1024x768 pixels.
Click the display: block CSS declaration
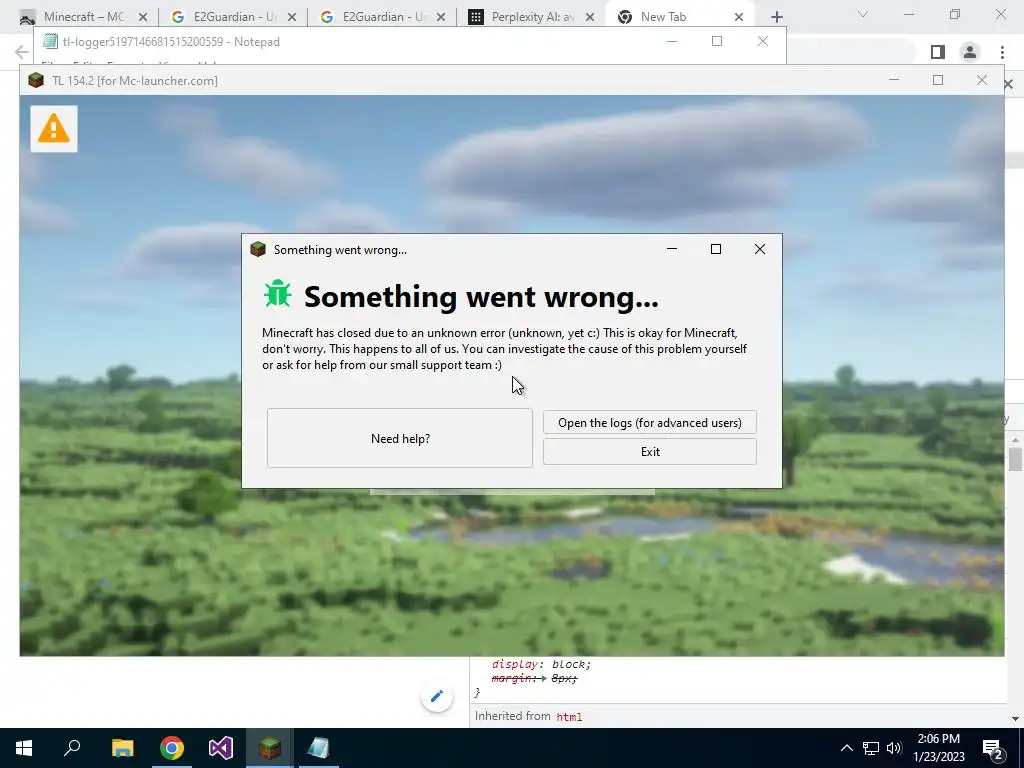click(541, 664)
